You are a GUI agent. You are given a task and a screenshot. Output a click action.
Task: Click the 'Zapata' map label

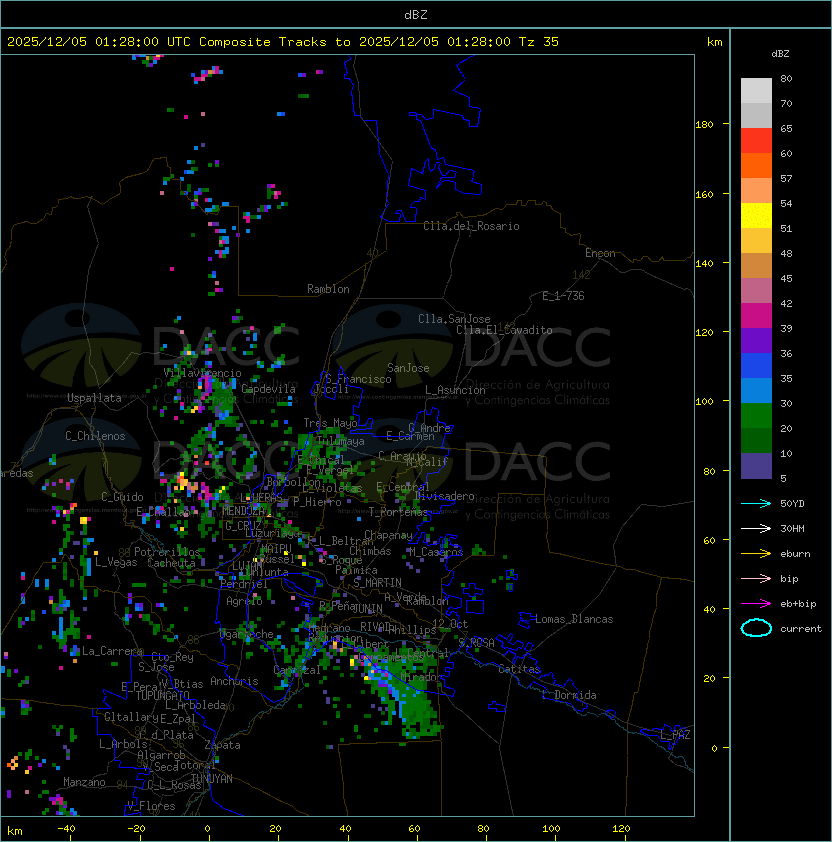point(222,745)
